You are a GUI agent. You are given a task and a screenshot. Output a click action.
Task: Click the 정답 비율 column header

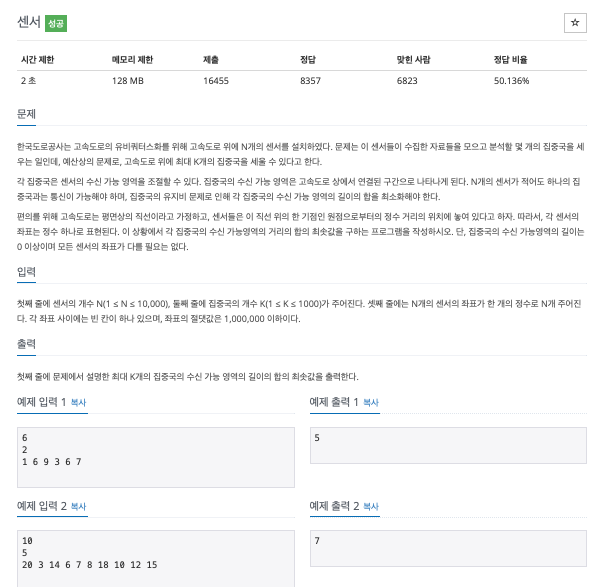tap(510, 60)
